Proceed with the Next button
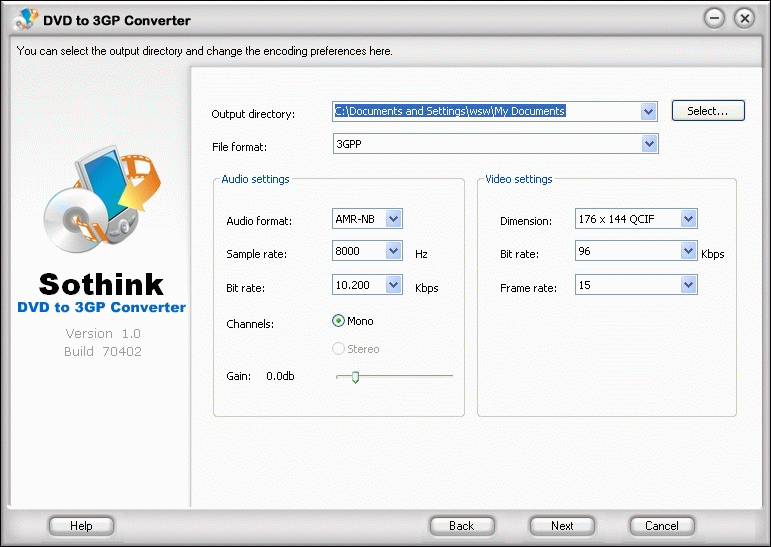Viewport: 771px width, 547px height. 562,526
